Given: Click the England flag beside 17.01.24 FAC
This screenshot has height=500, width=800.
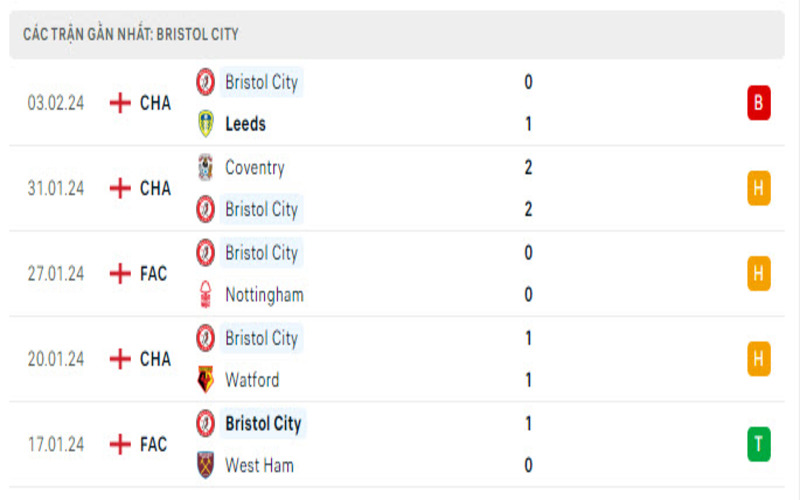Looking at the screenshot, I should [x=120, y=444].
